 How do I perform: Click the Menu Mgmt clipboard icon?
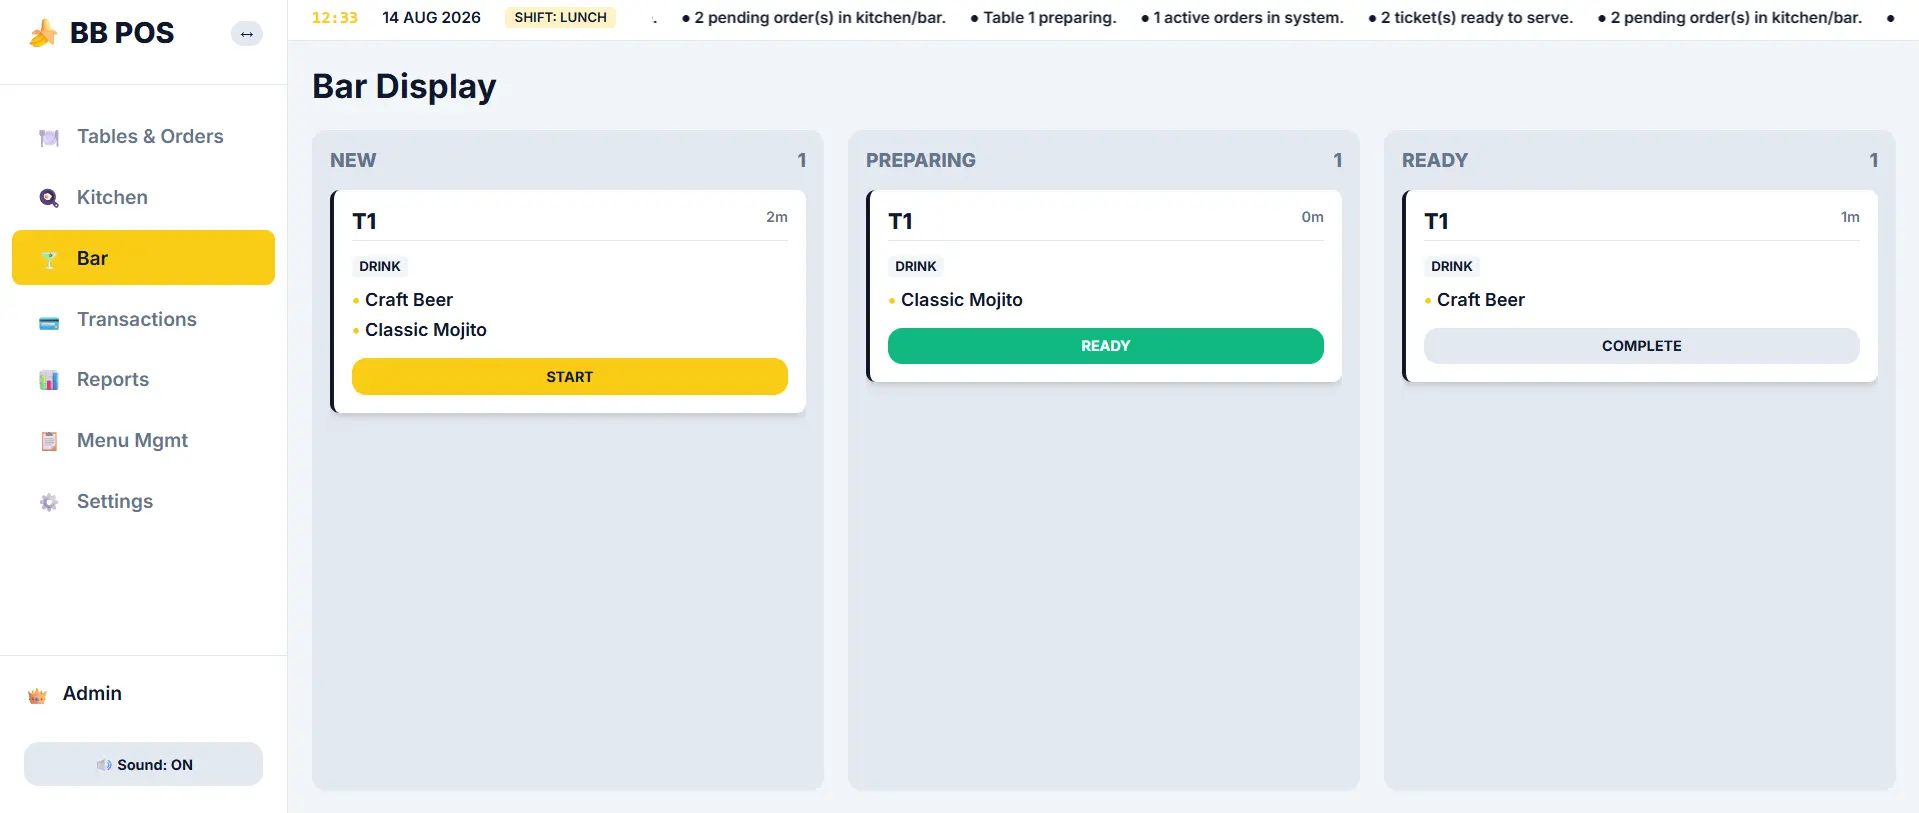tap(49, 441)
